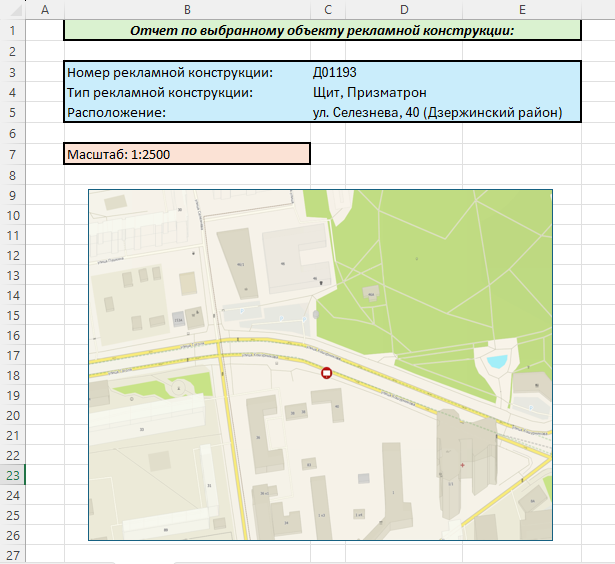This screenshot has height=564, width=615.
Task: Select the highlighted row 23 header
Action: [x=12, y=475]
